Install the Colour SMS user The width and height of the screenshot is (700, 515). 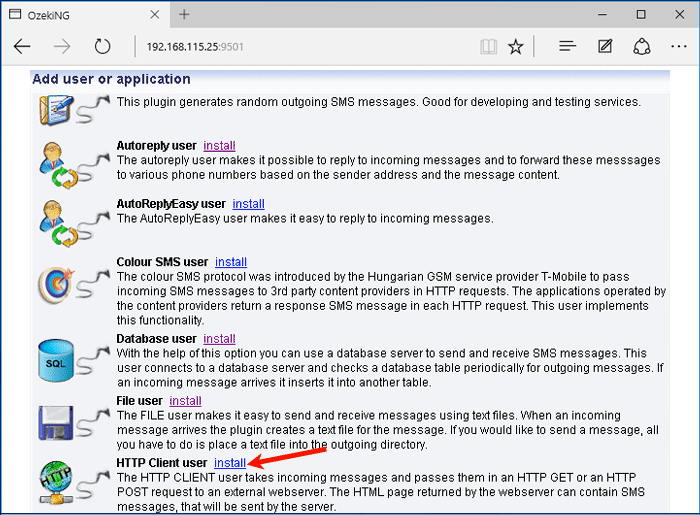tap(231, 262)
